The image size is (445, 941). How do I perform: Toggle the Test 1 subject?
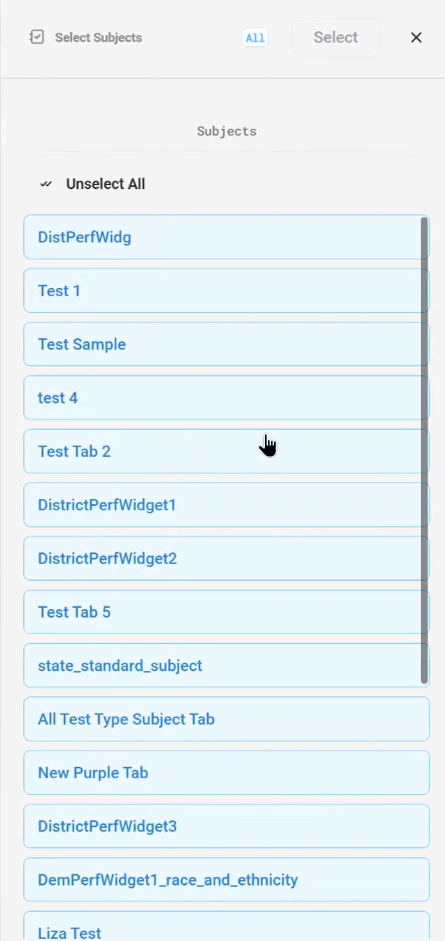[227, 290]
